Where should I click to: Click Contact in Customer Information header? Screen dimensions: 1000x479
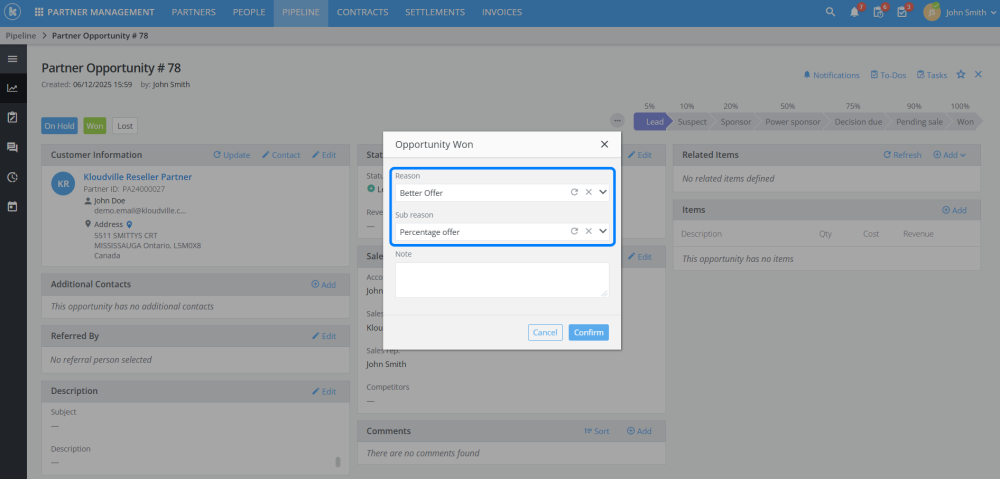[281, 155]
